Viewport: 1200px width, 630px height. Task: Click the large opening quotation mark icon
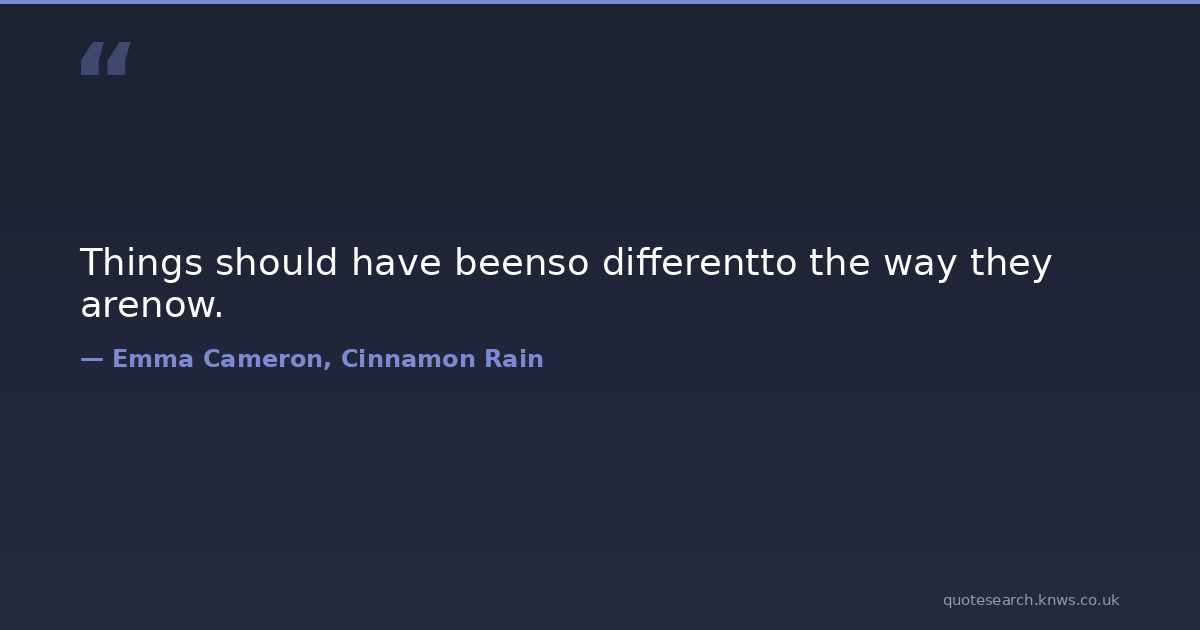click(105, 59)
